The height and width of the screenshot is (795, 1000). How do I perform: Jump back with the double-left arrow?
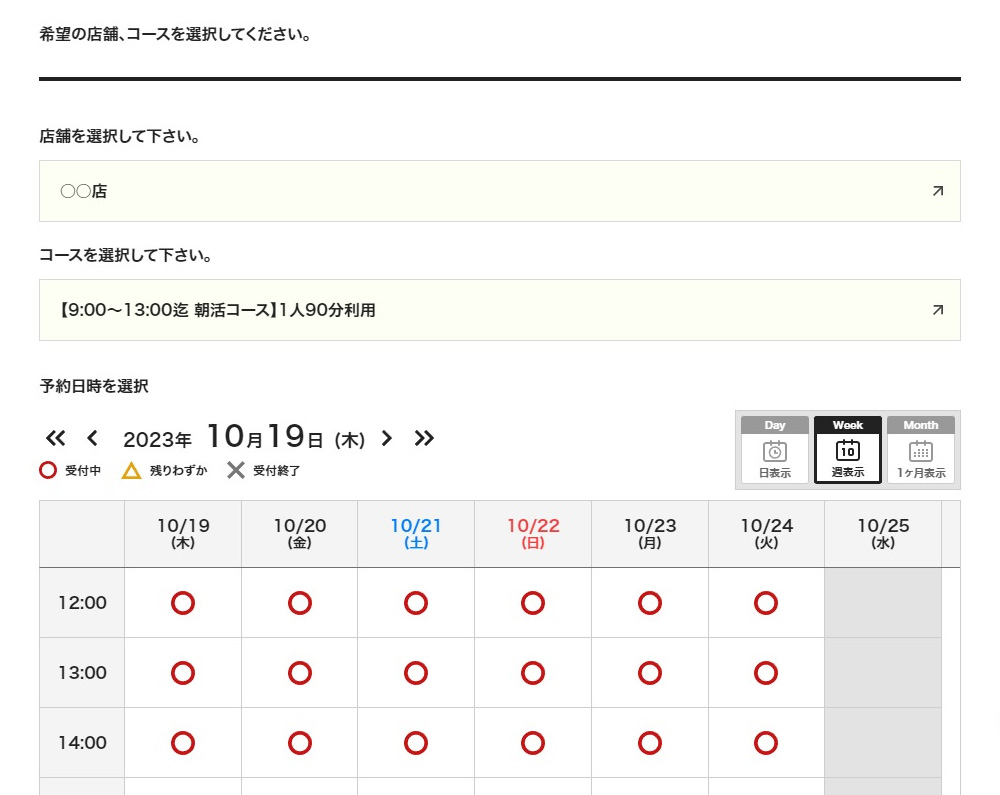pyautogui.click(x=55, y=438)
